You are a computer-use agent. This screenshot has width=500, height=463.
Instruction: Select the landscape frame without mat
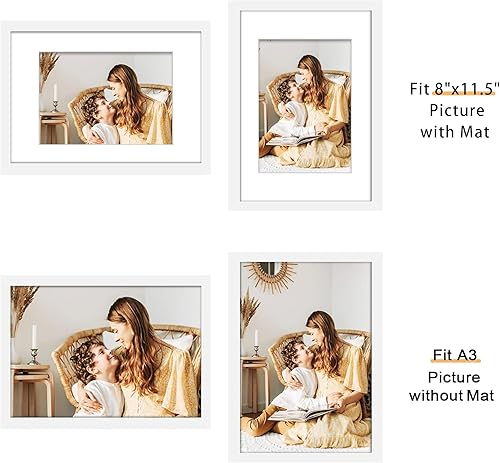point(105,352)
